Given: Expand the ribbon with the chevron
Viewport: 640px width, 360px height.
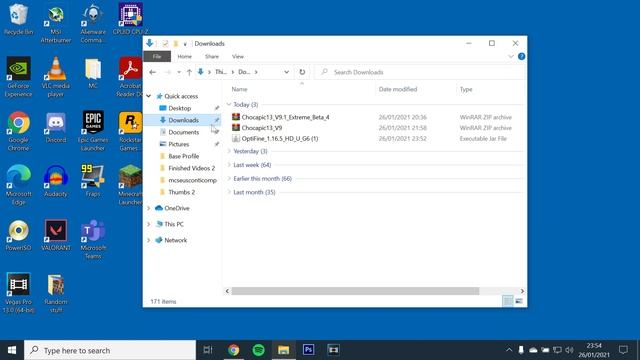Looking at the screenshot, I should [511, 56].
